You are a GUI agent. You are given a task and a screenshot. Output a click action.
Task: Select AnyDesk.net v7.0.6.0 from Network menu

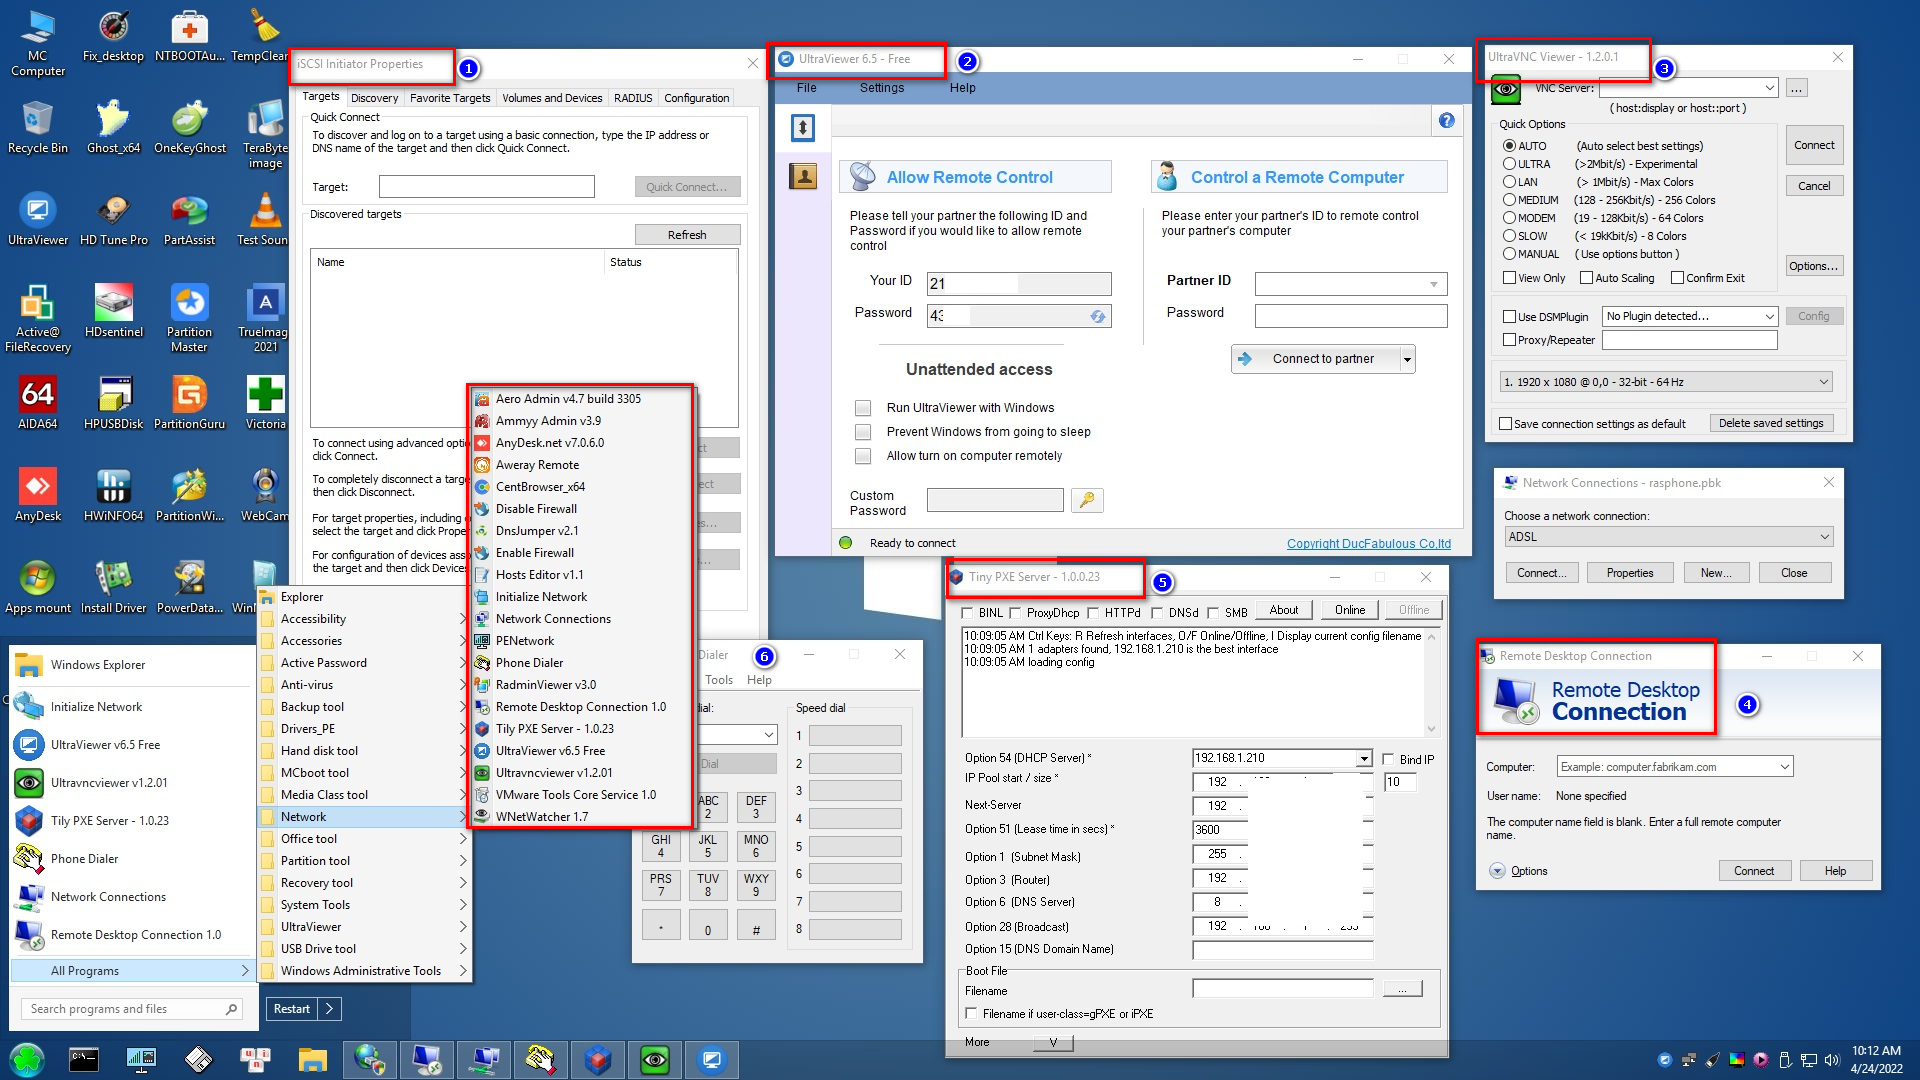549,443
